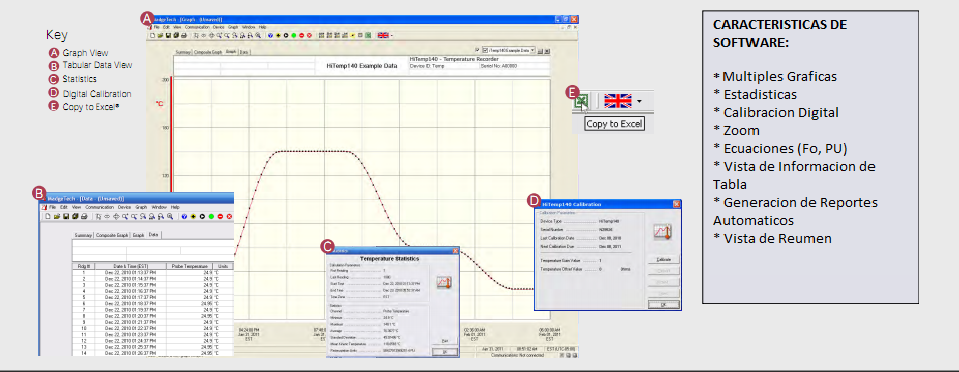
Task: Click the open folder icon in Data window toolbar
Action: coord(57,217)
